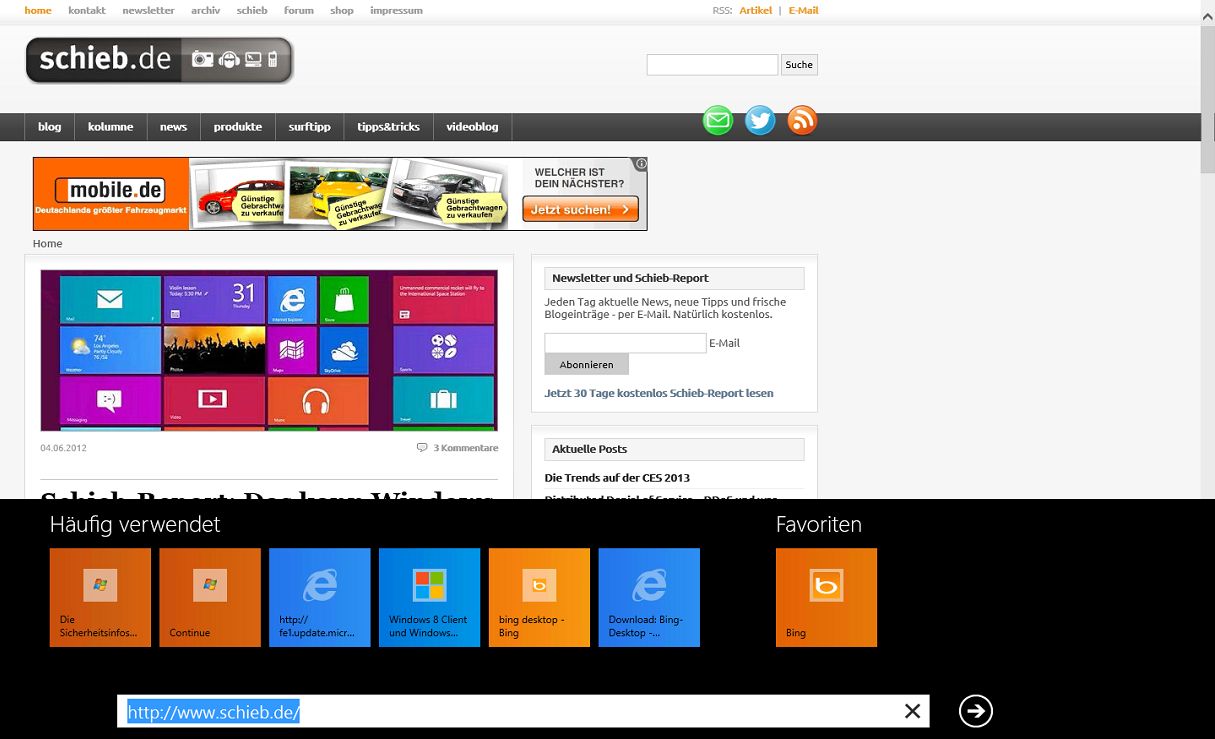Open the 'schieb' top navigation link
This screenshot has height=739, width=1215.
(x=252, y=10)
